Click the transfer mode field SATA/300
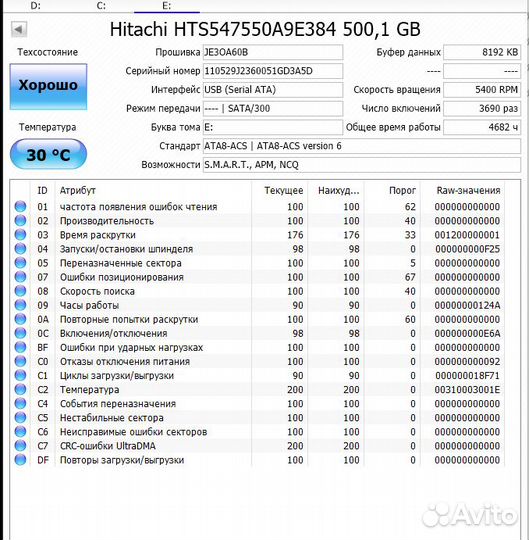 (x=273, y=108)
